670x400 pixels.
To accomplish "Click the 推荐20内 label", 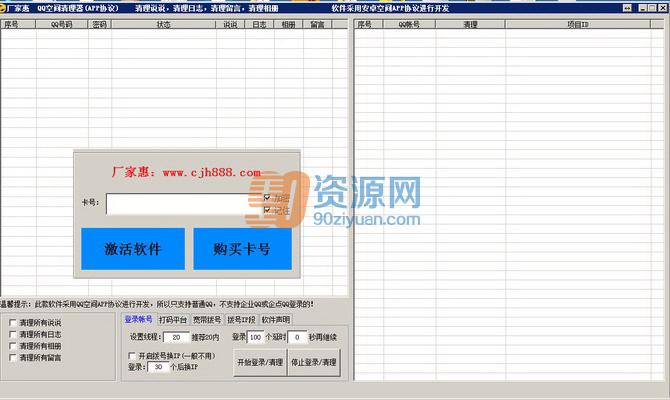I will [x=206, y=337].
